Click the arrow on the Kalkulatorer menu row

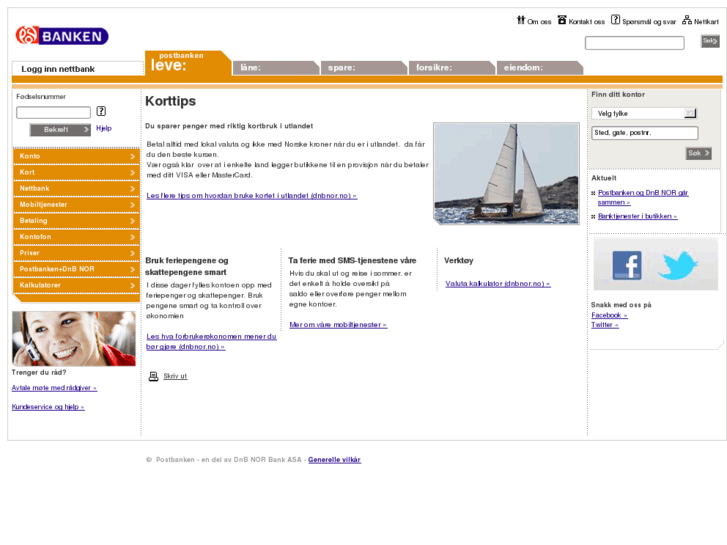(x=132, y=286)
